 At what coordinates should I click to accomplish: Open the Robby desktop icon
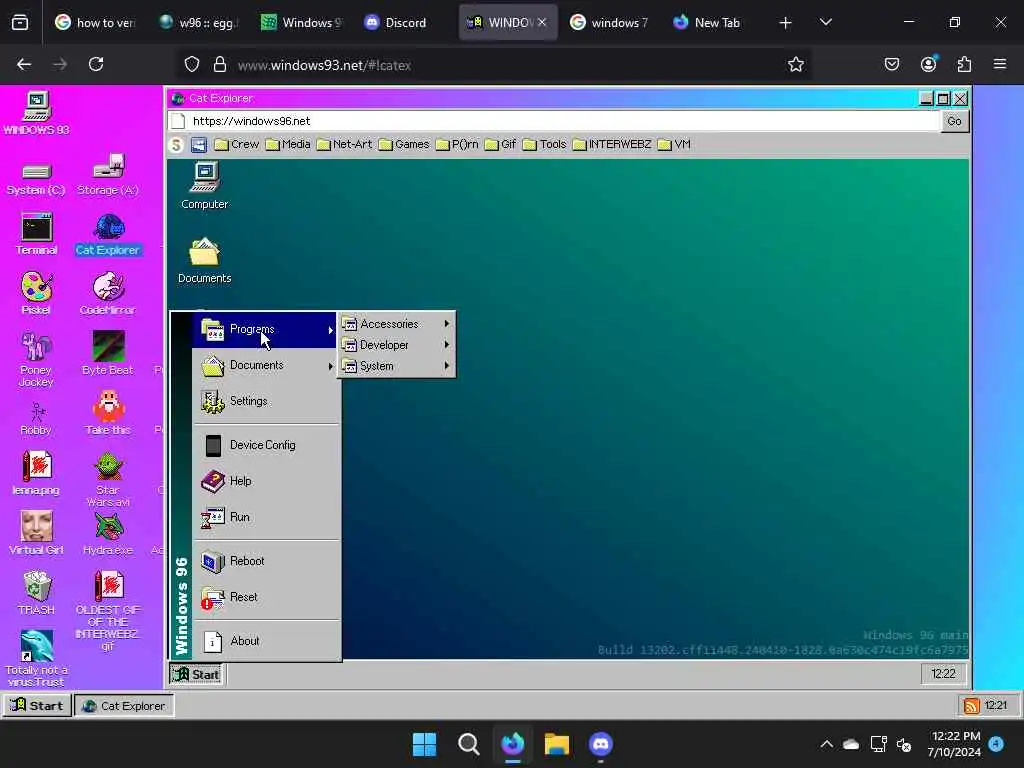[36, 419]
